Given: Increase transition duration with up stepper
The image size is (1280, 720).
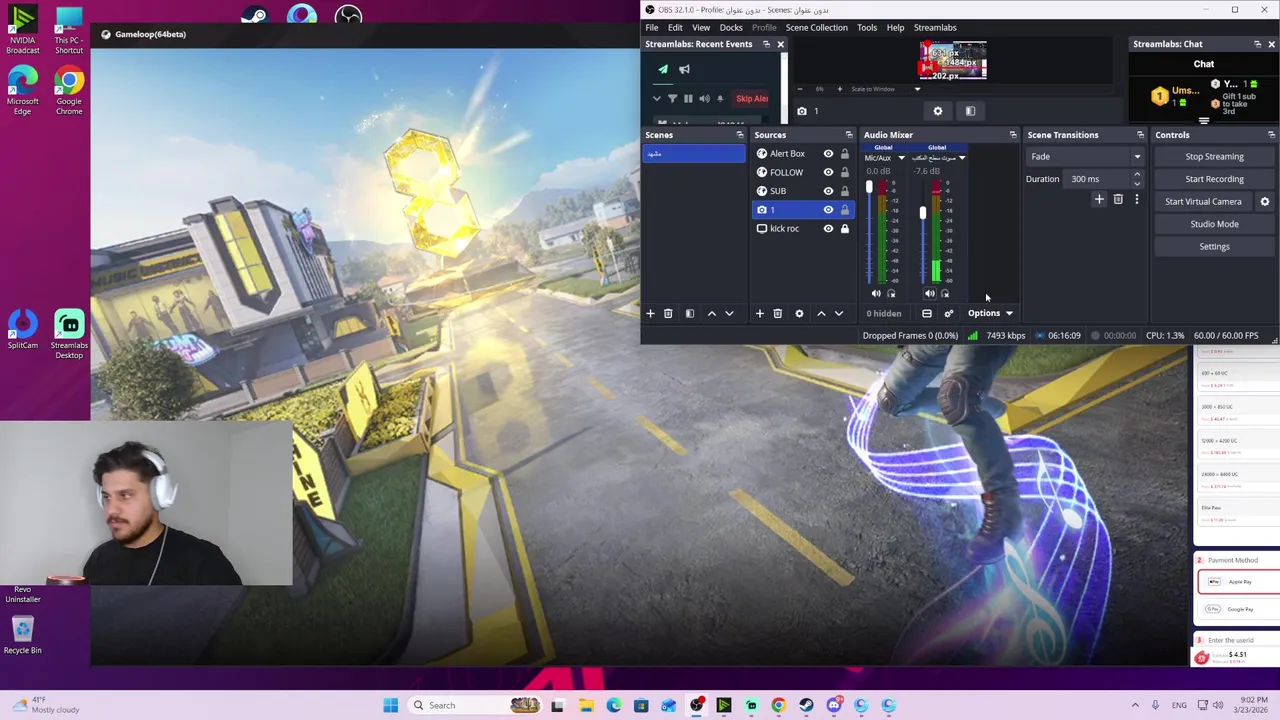Looking at the screenshot, I should [x=1137, y=175].
